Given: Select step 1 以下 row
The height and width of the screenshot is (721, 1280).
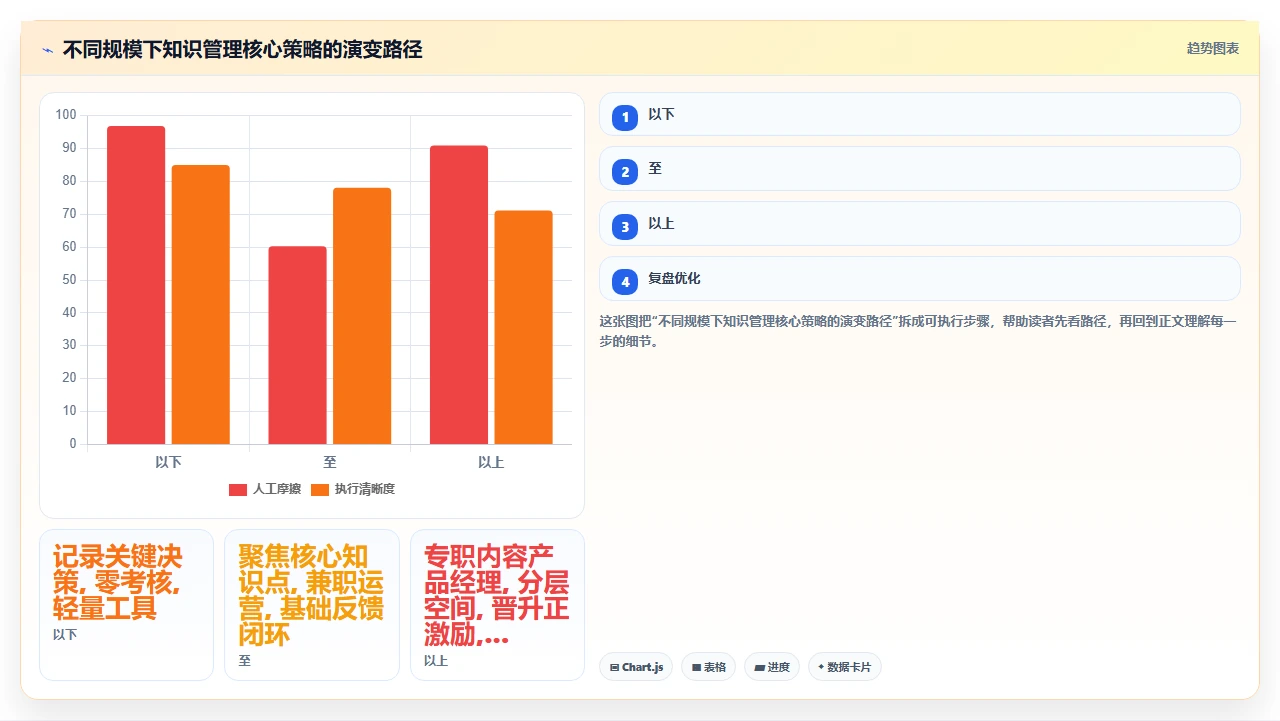Looking at the screenshot, I should click(919, 114).
